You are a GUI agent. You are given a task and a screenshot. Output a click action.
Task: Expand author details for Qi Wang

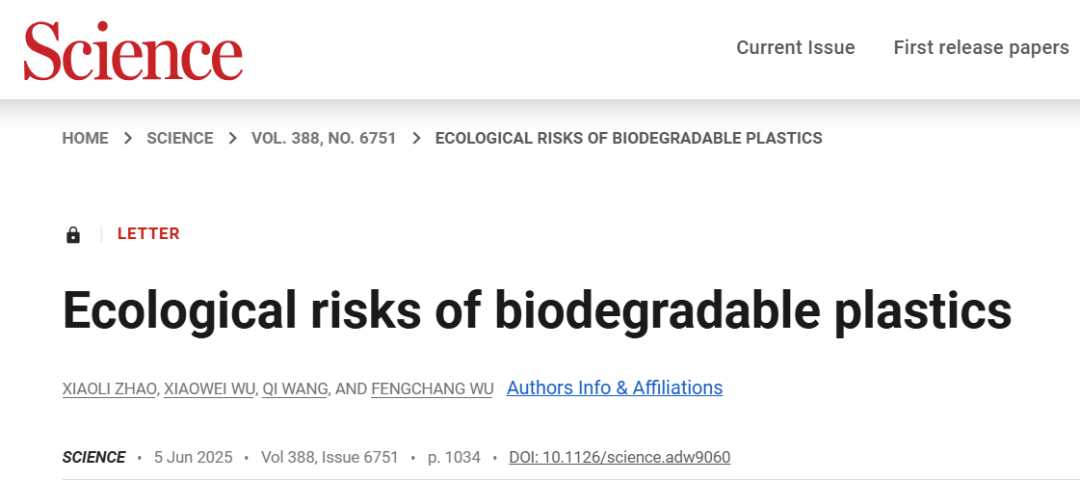click(x=295, y=389)
